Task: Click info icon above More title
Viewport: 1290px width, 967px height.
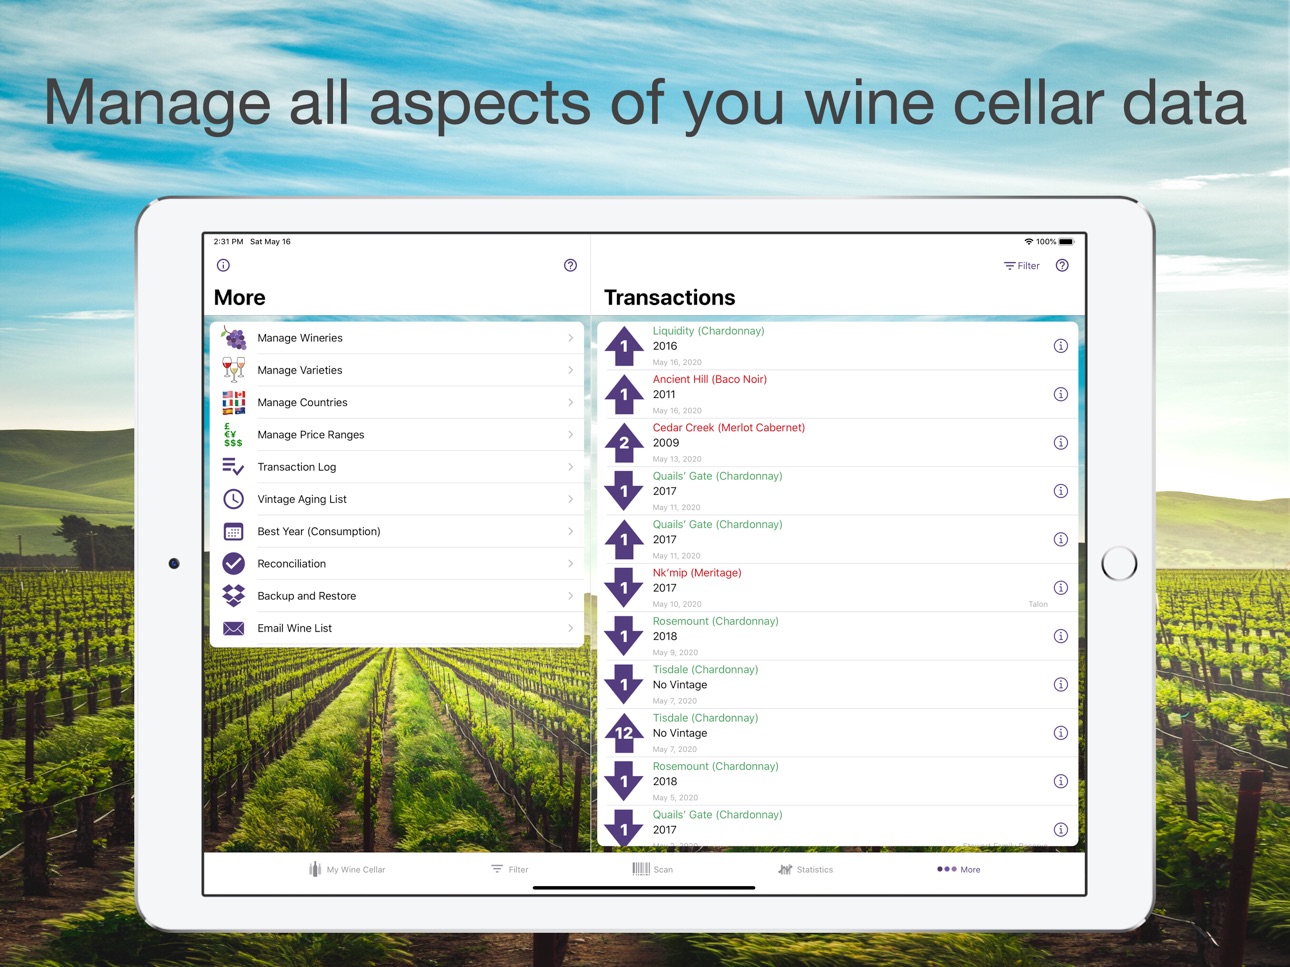Action: [x=223, y=265]
